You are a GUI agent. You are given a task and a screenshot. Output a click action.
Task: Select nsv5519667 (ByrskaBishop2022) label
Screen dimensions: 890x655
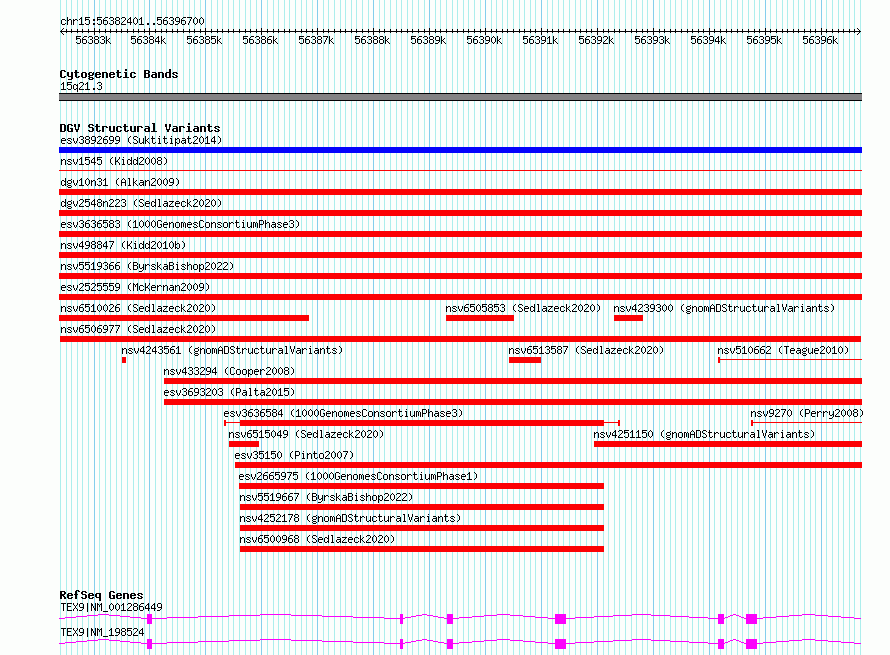[x=326, y=497]
